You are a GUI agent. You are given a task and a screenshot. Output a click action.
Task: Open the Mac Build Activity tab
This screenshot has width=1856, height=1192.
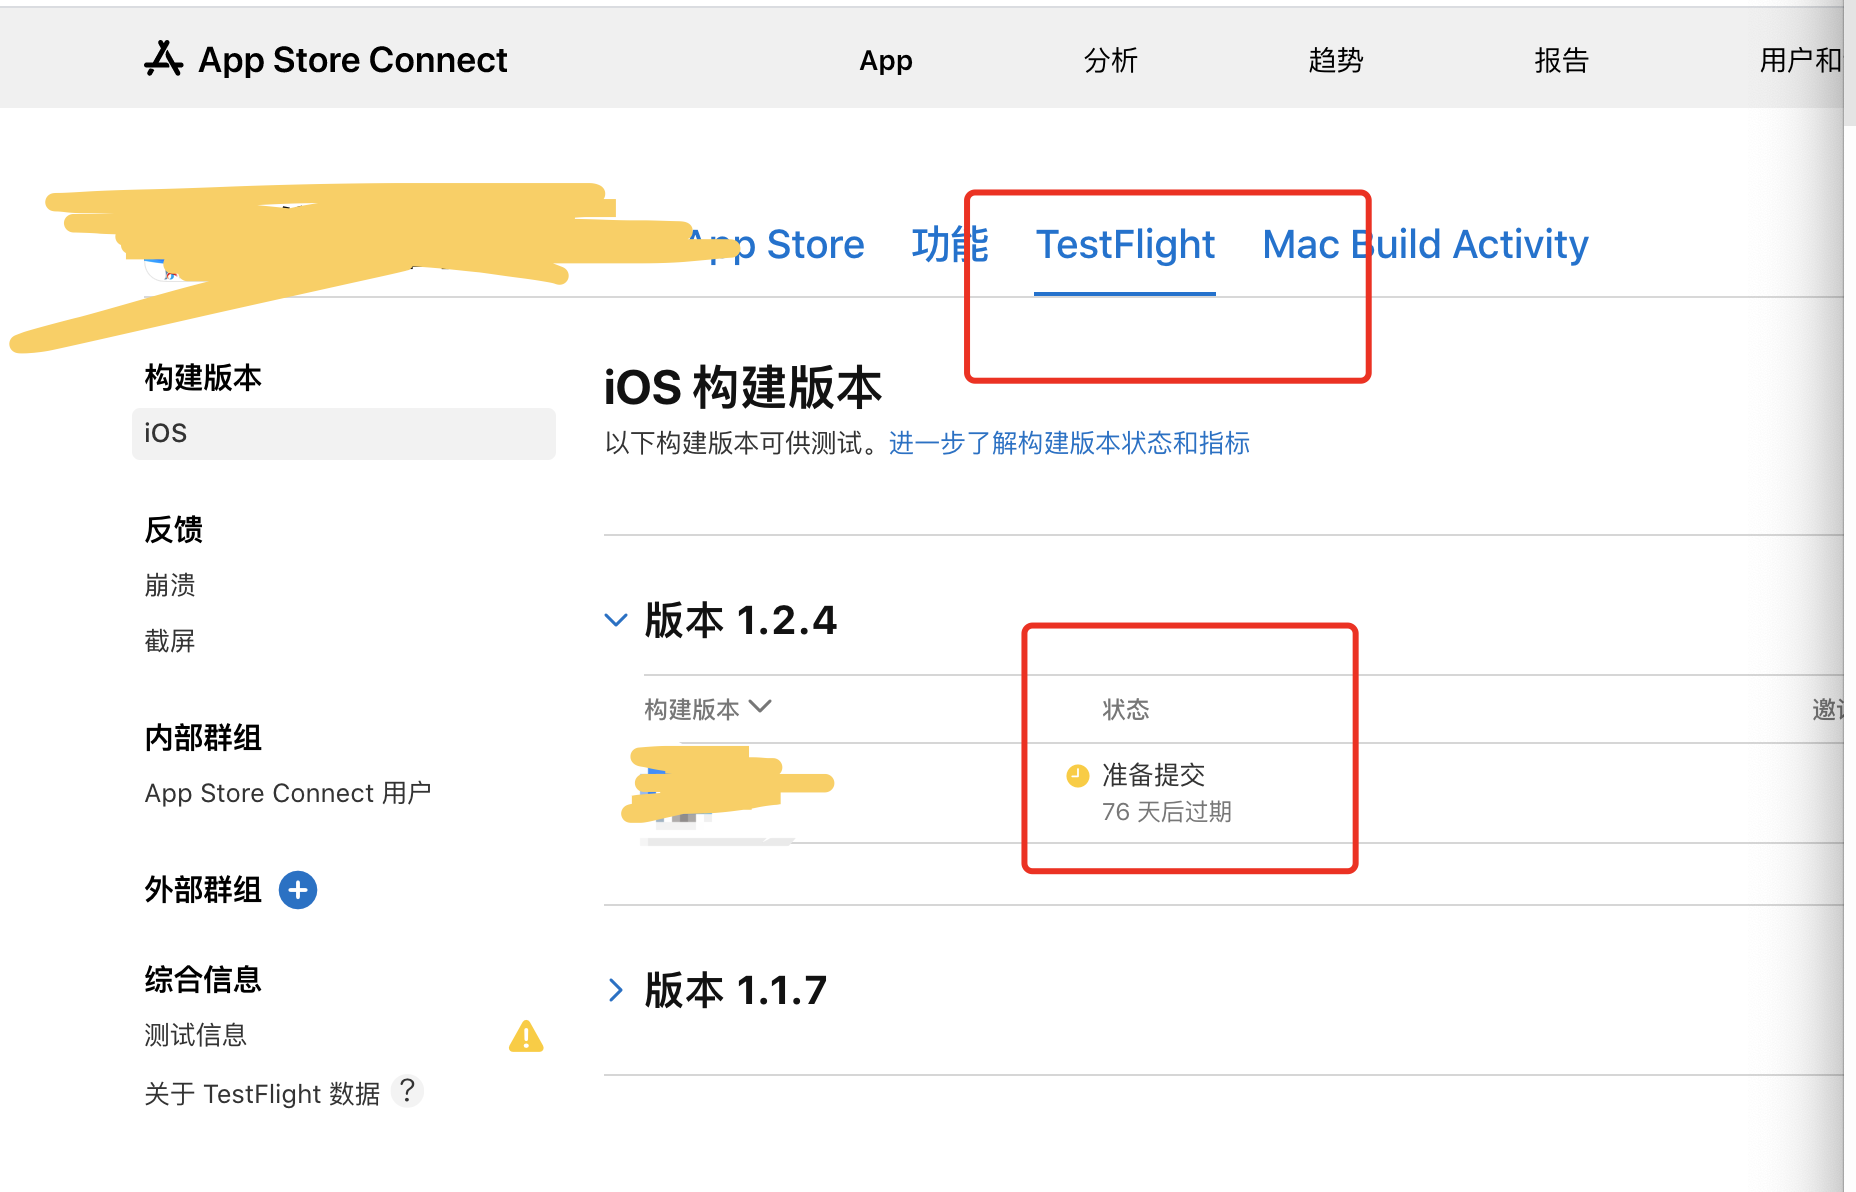pos(1424,244)
